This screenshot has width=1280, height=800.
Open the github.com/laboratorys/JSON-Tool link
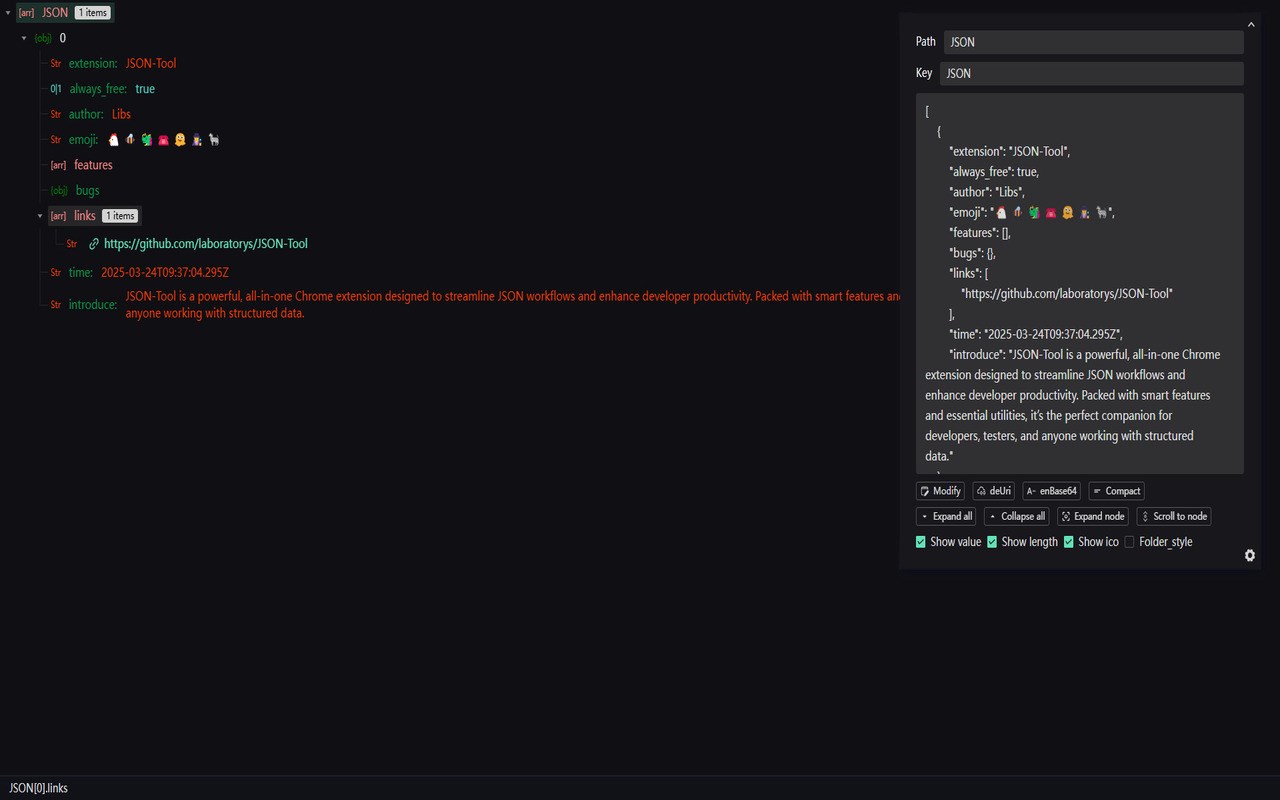click(x=206, y=244)
